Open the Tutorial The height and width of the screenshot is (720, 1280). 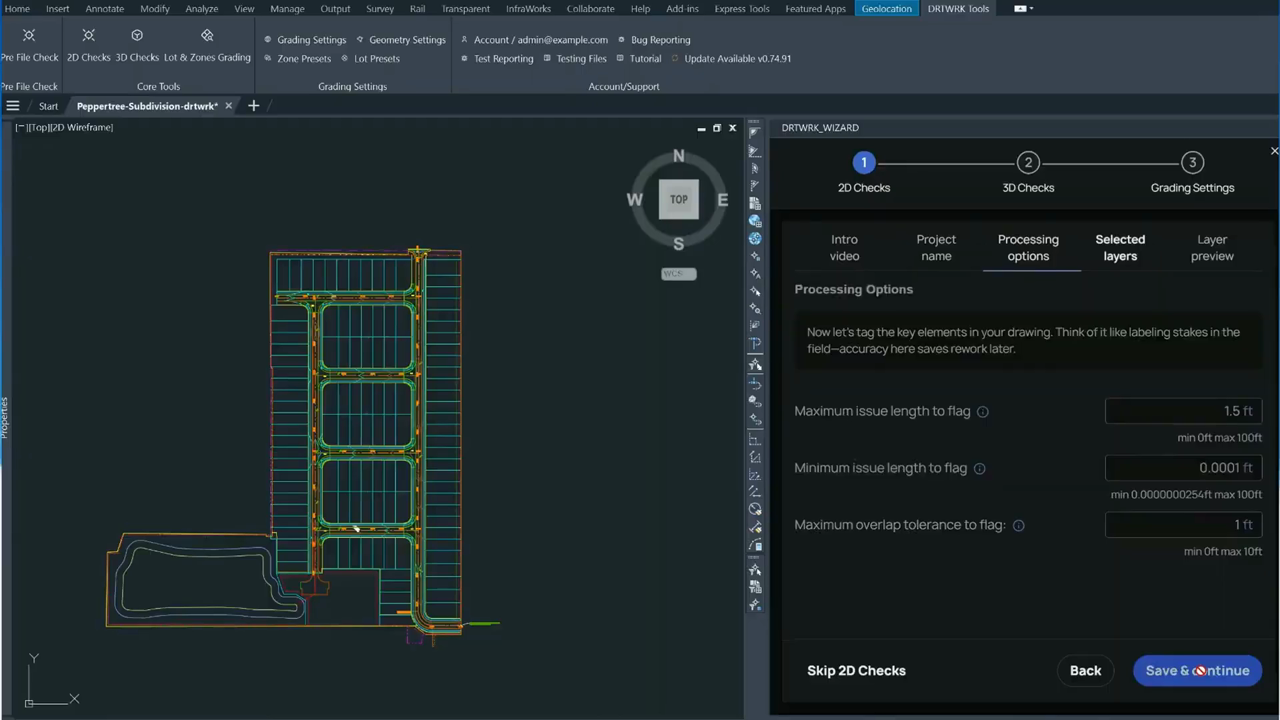click(x=639, y=58)
